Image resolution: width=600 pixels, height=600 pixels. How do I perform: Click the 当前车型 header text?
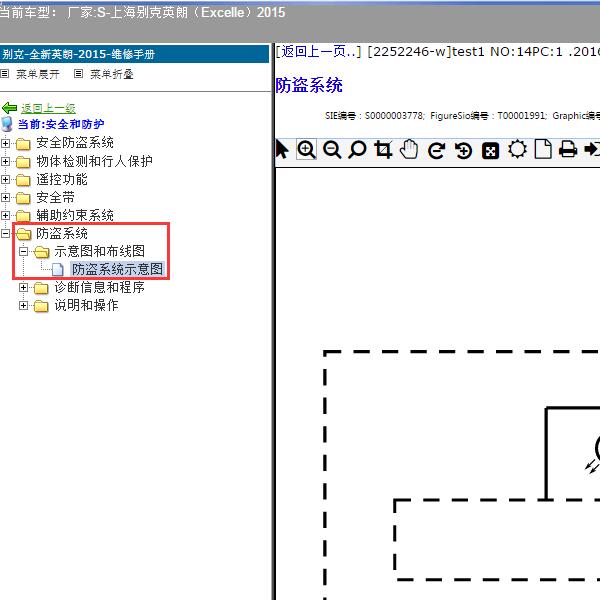(x=142, y=12)
